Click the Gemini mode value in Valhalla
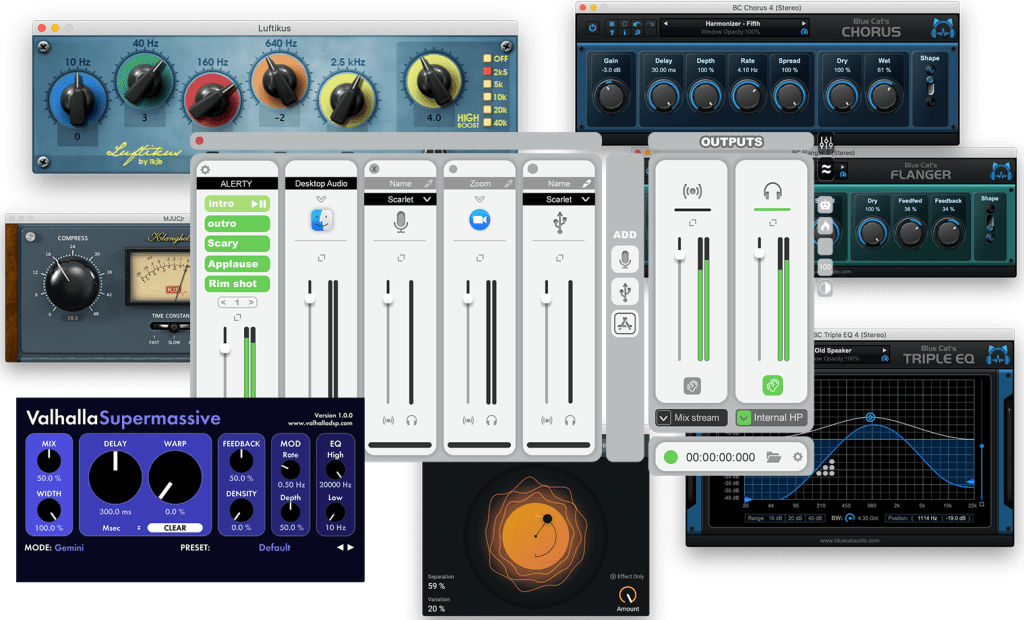Viewport: 1024px width, 620px height. [x=69, y=547]
